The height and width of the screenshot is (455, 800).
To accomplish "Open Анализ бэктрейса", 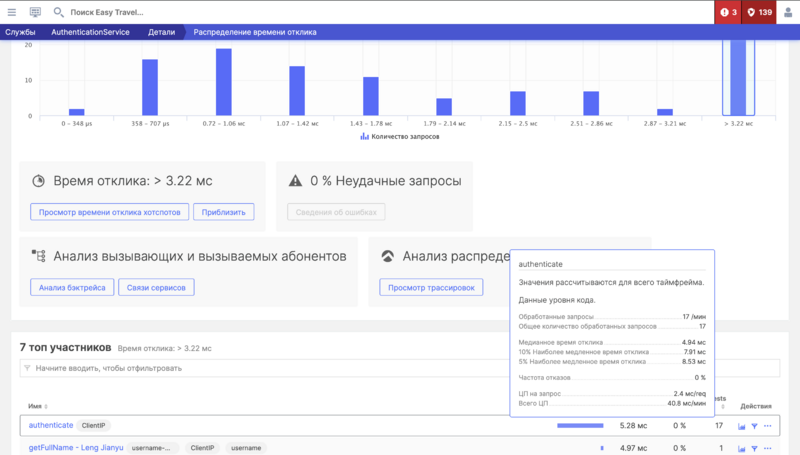I will pos(72,288).
